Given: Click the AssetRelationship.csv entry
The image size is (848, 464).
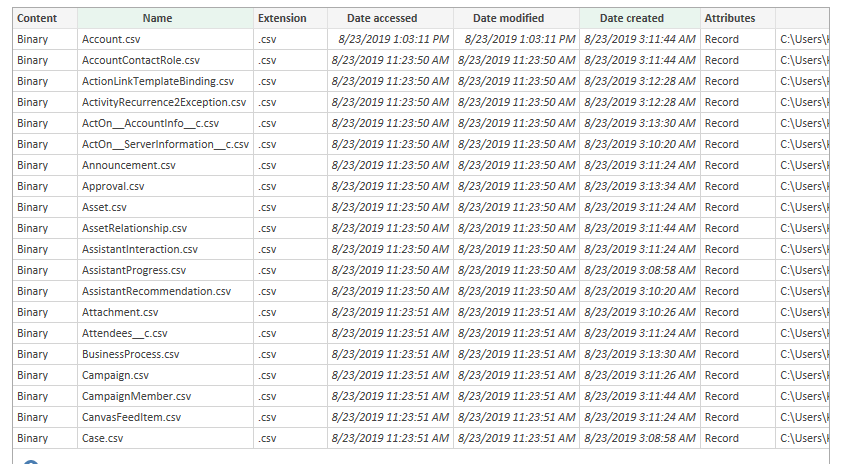Looking at the screenshot, I should click(134, 228).
